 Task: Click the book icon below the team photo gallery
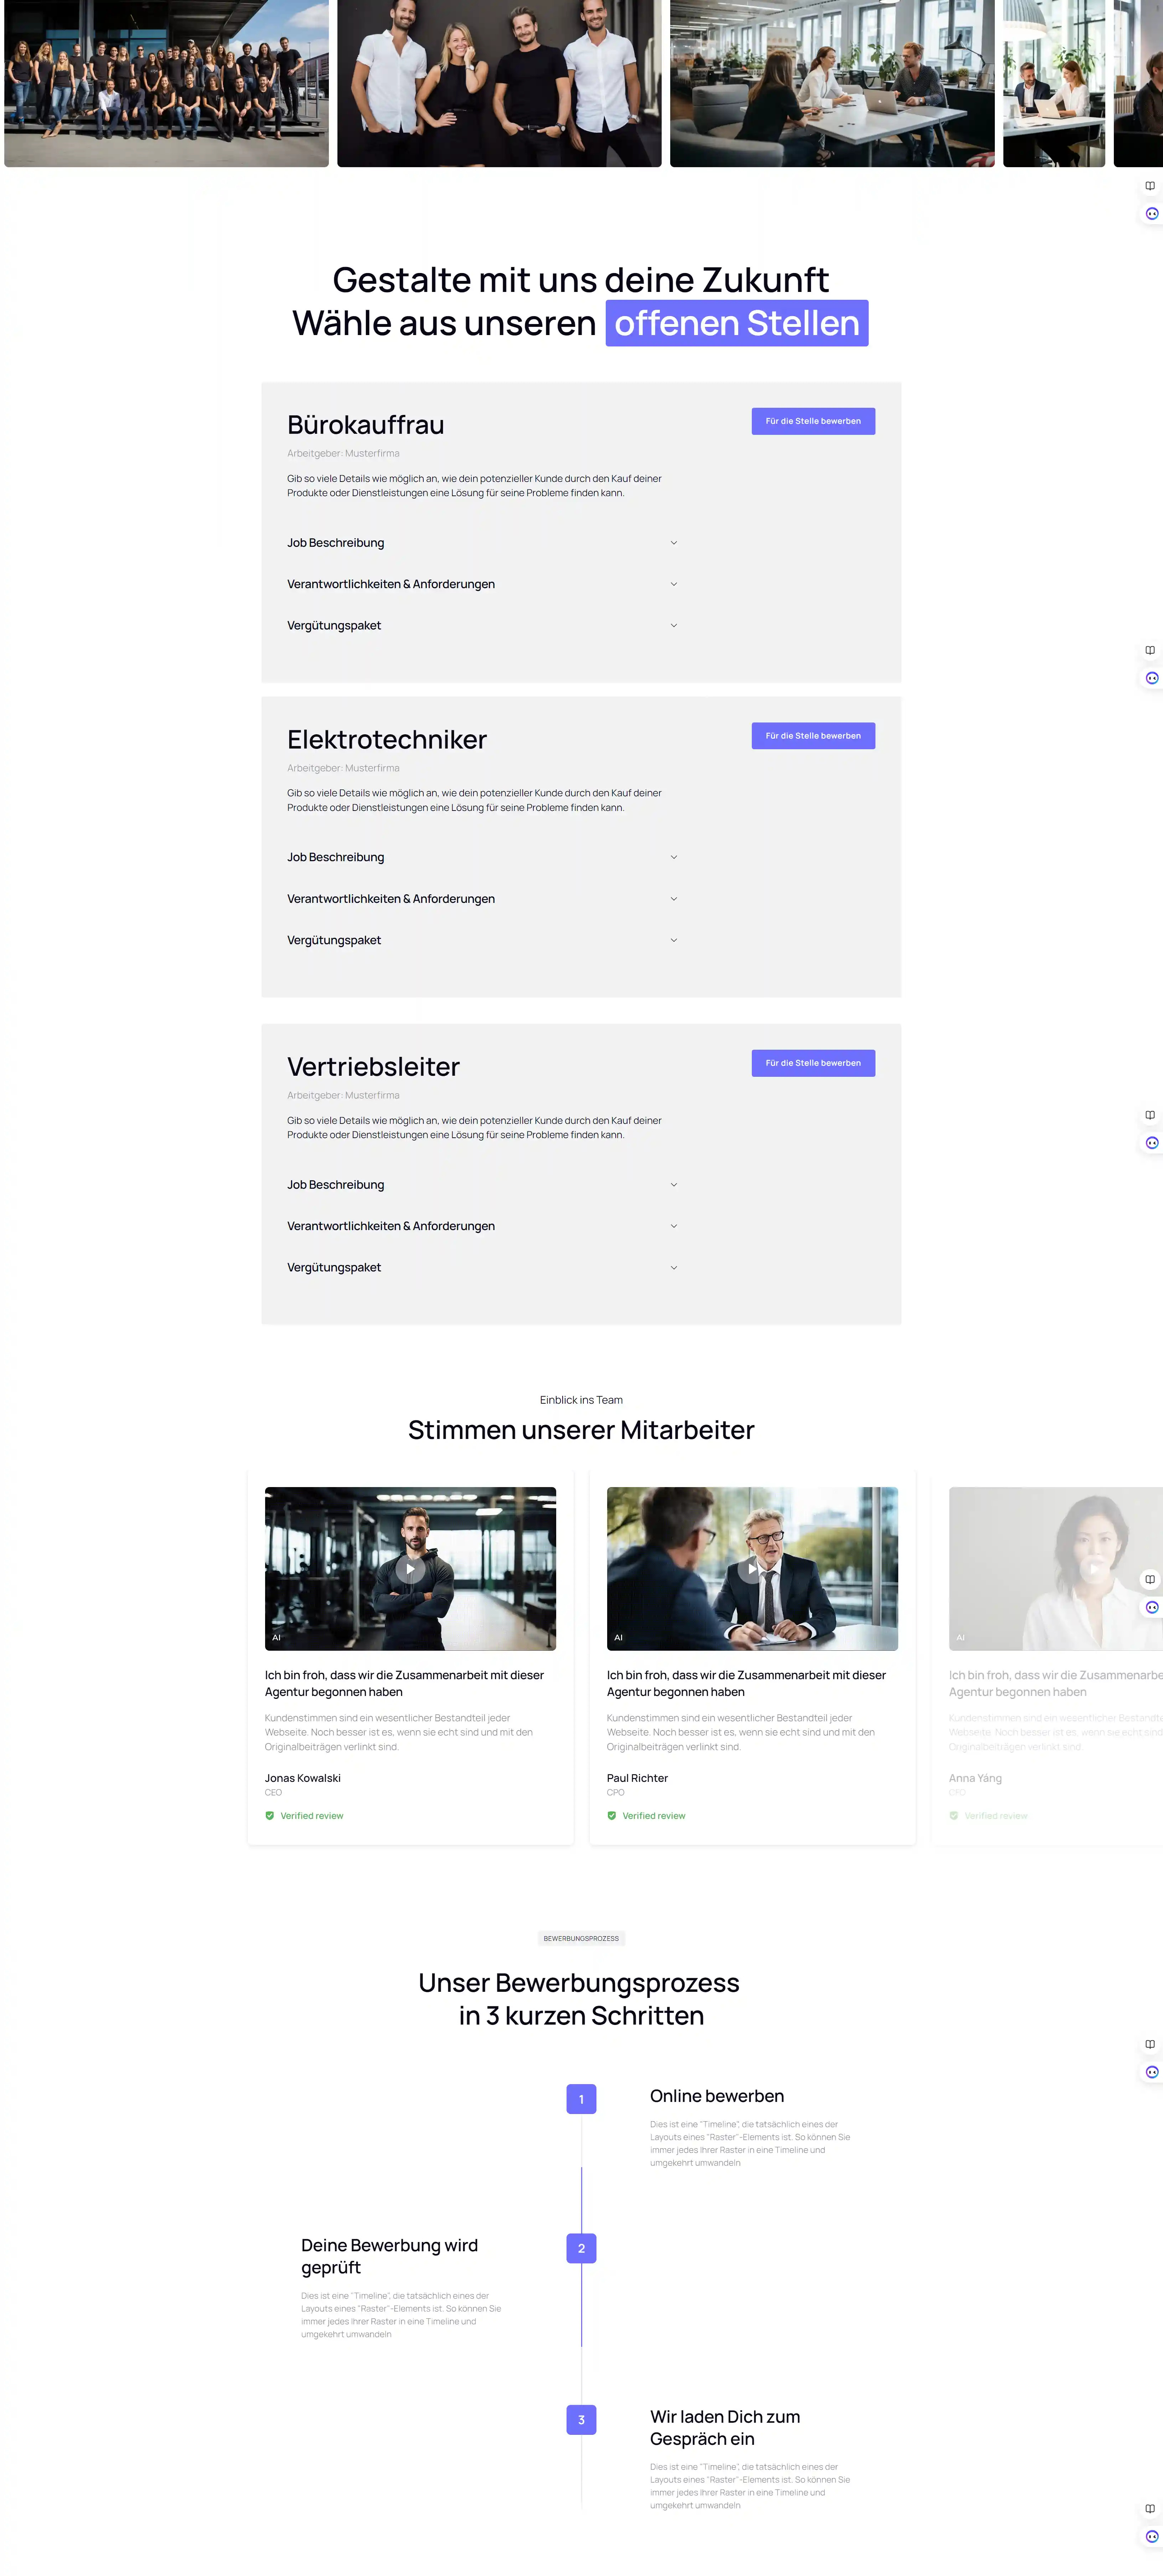click(x=1150, y=186)
